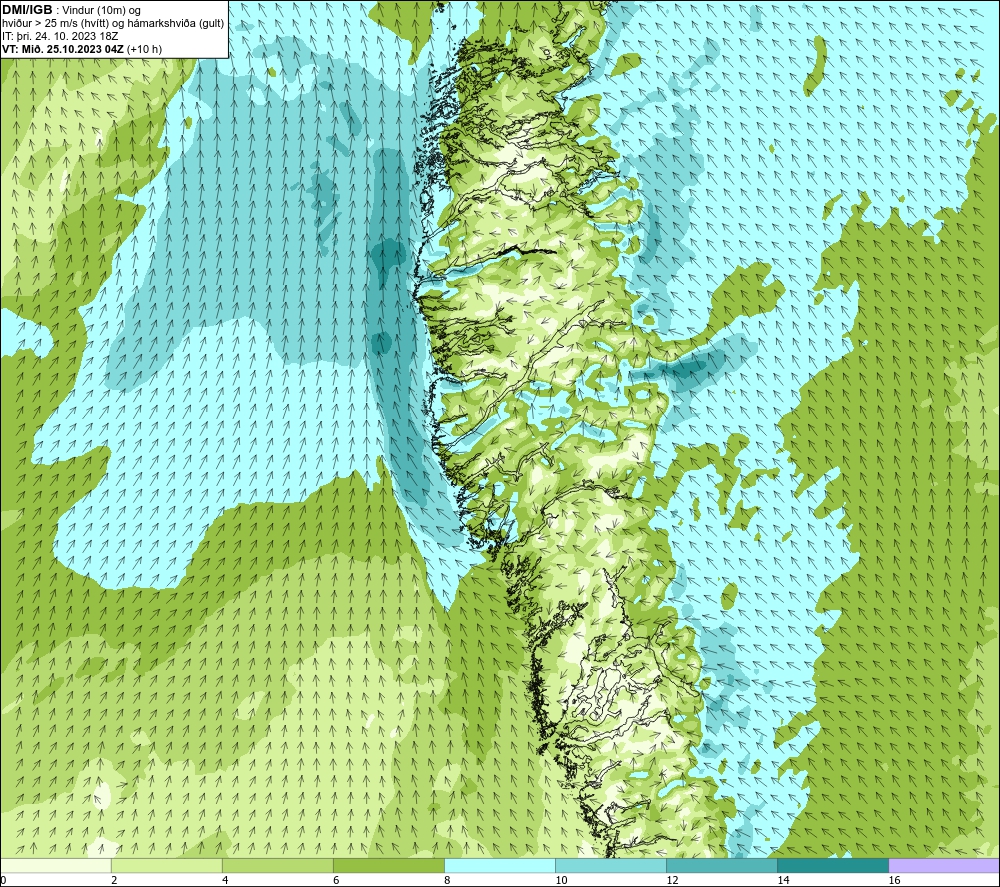Click the 4–6 m/s green legend swatch
Viewport: 1000px width, 887px height.
point(278,865)
